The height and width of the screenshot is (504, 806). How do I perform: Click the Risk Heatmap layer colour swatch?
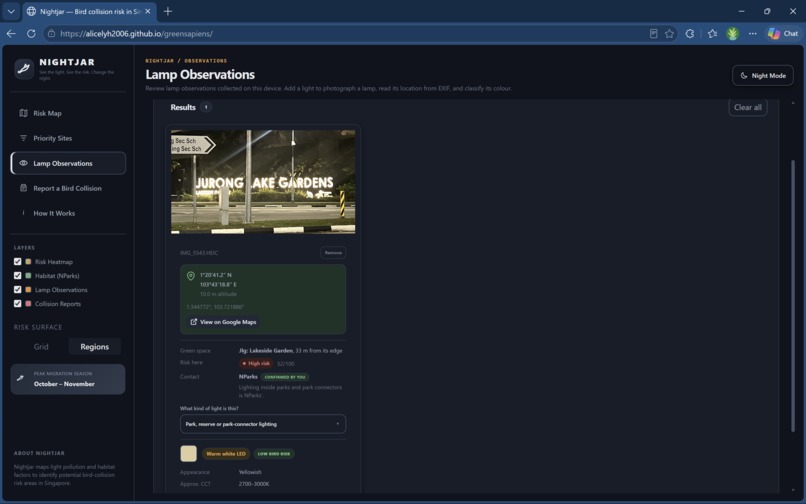coord(28,261)
